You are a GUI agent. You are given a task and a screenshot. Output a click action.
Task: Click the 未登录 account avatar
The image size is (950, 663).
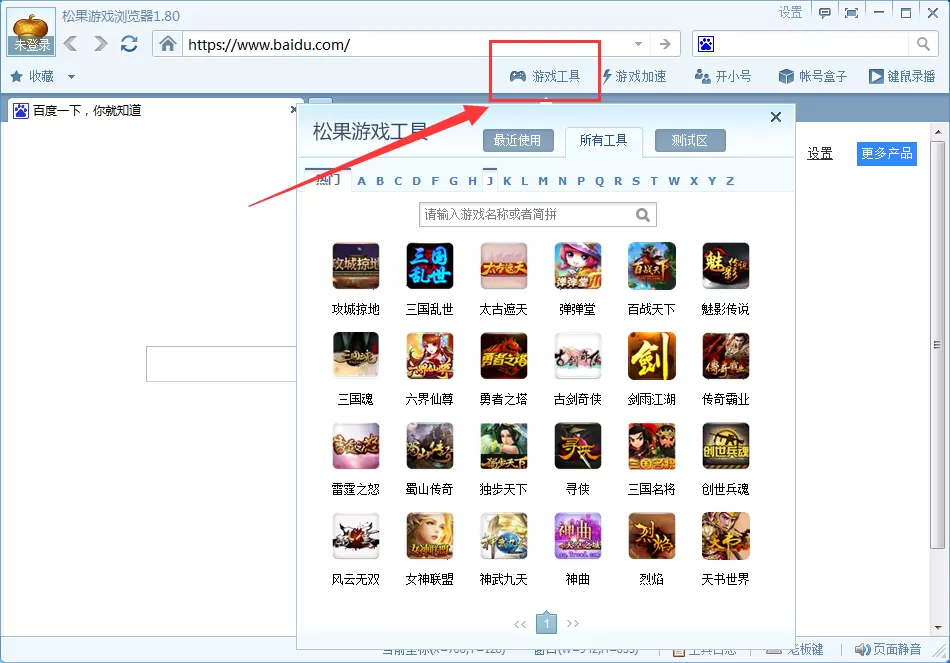tap(32, 32)
